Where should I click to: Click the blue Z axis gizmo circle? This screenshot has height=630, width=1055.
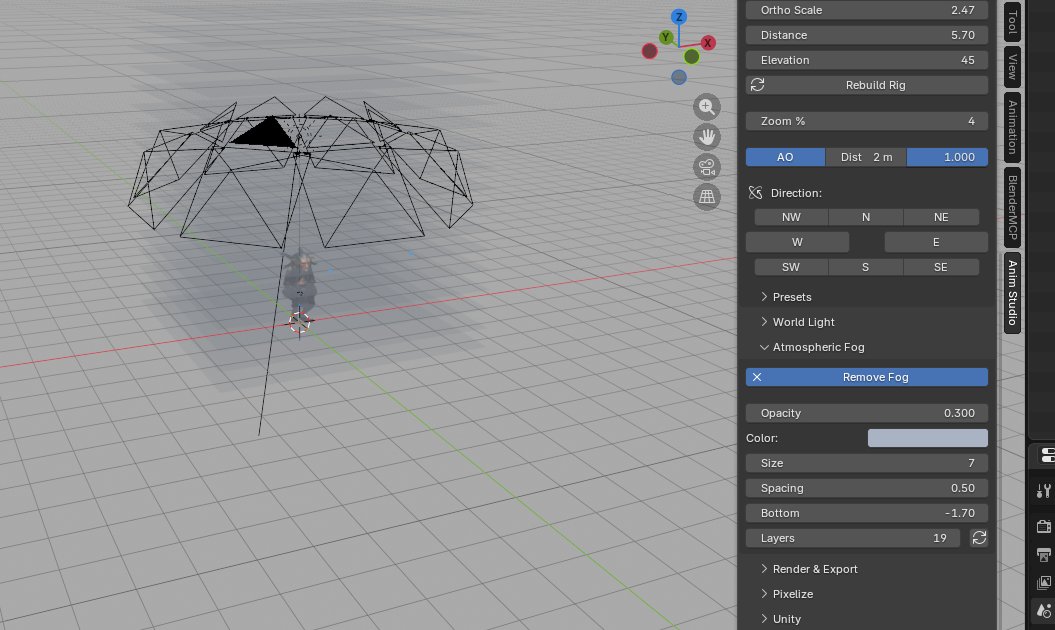[679, 17]
